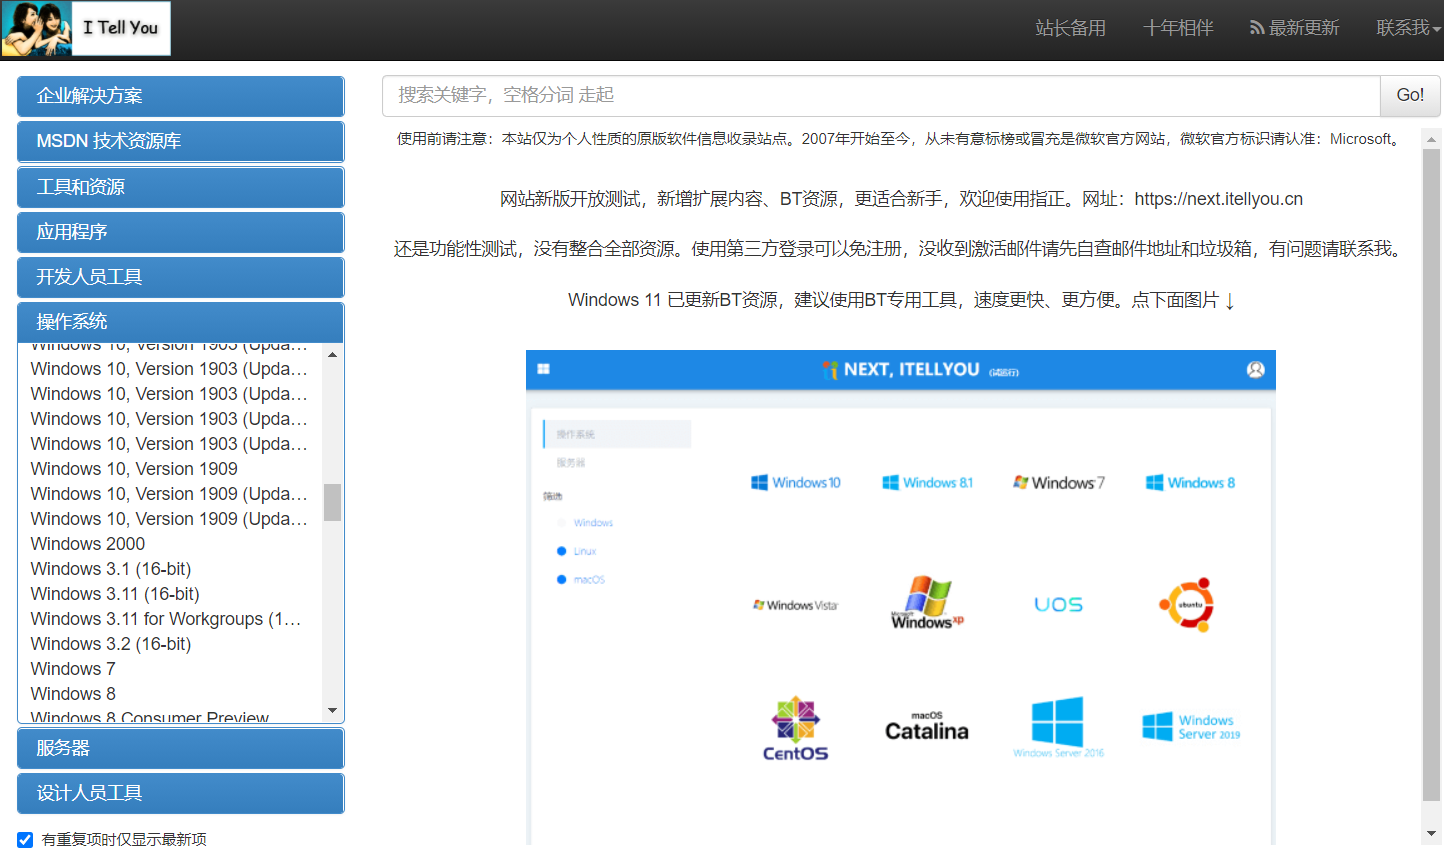Click the Windows 7 logo
Screen dimensions: 1444x857
[1059, 483]
